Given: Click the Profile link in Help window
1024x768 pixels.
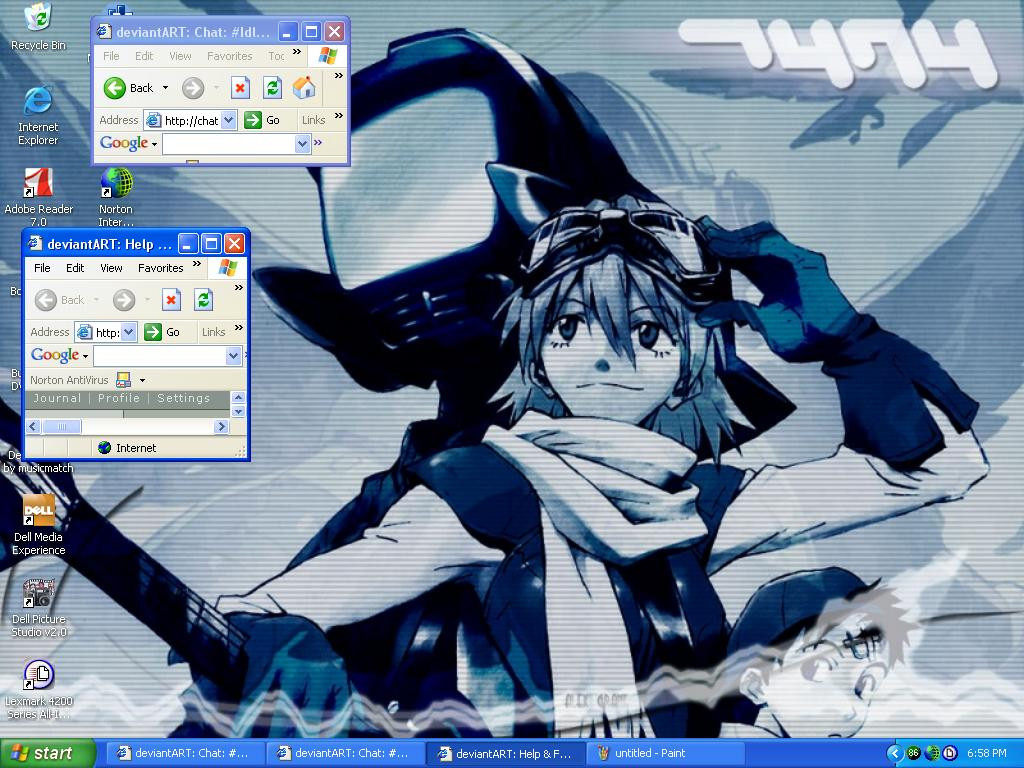Looking at the screenshot, I should point(119,398).
